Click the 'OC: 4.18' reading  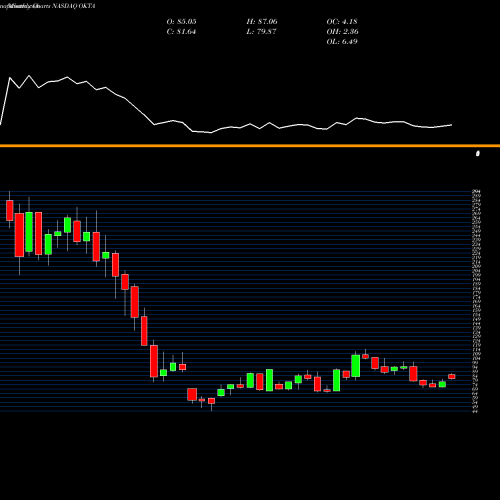point(342,22)
